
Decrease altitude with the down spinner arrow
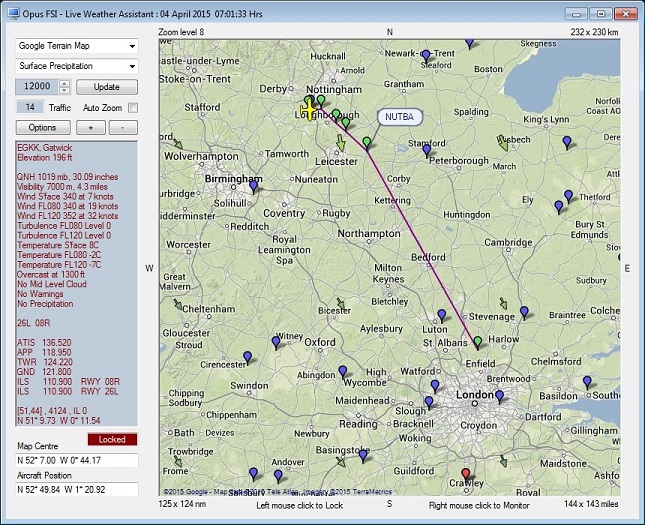(x=65, y=91)
